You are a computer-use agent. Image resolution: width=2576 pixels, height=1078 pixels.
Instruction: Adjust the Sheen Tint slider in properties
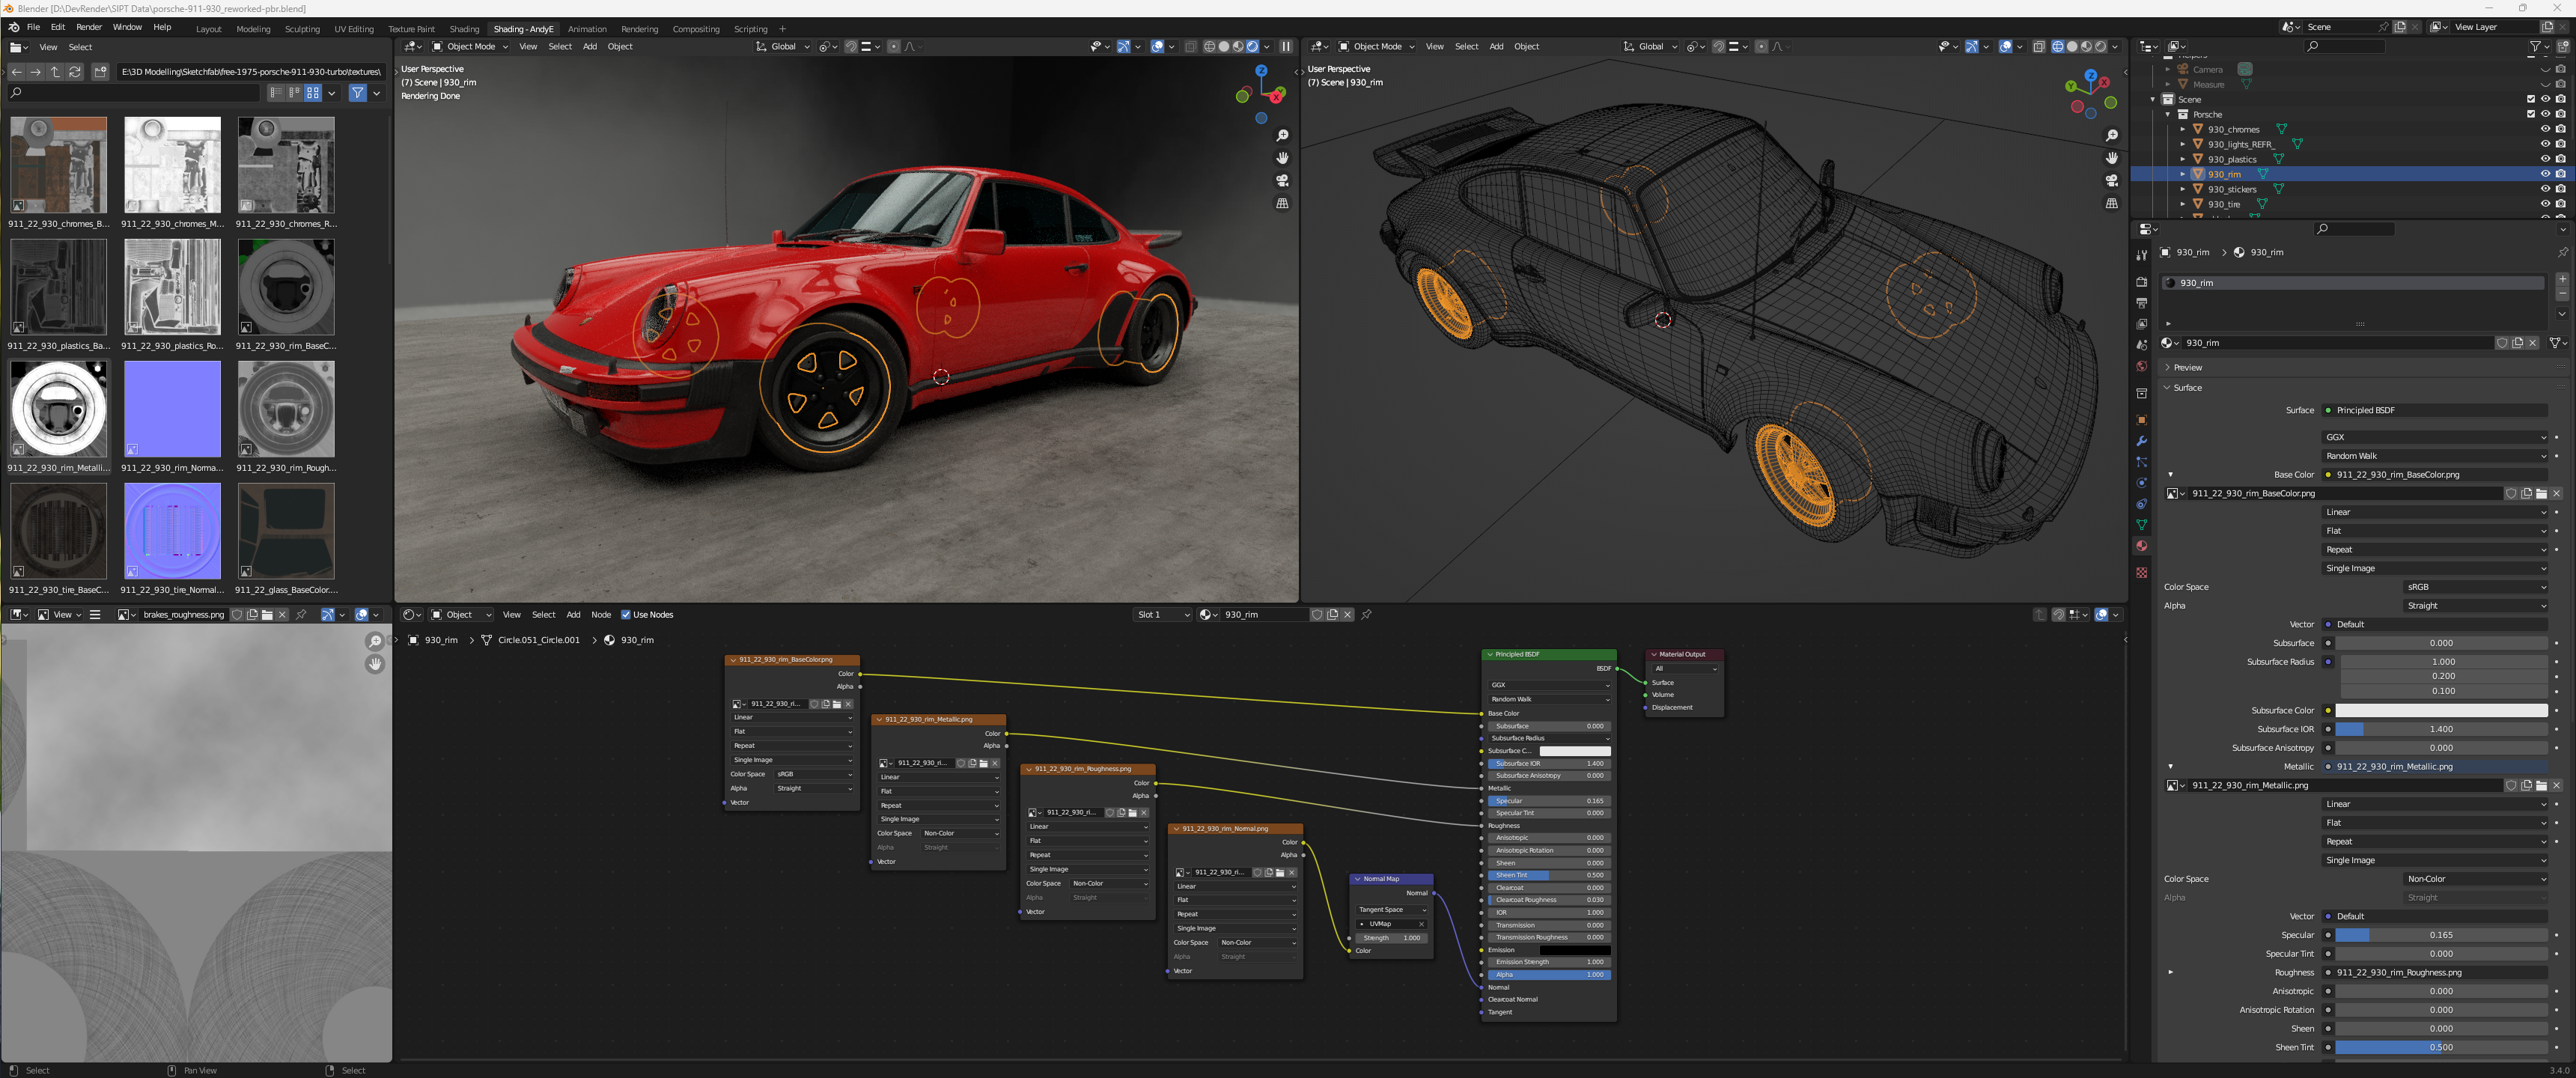(2440, 1047)
